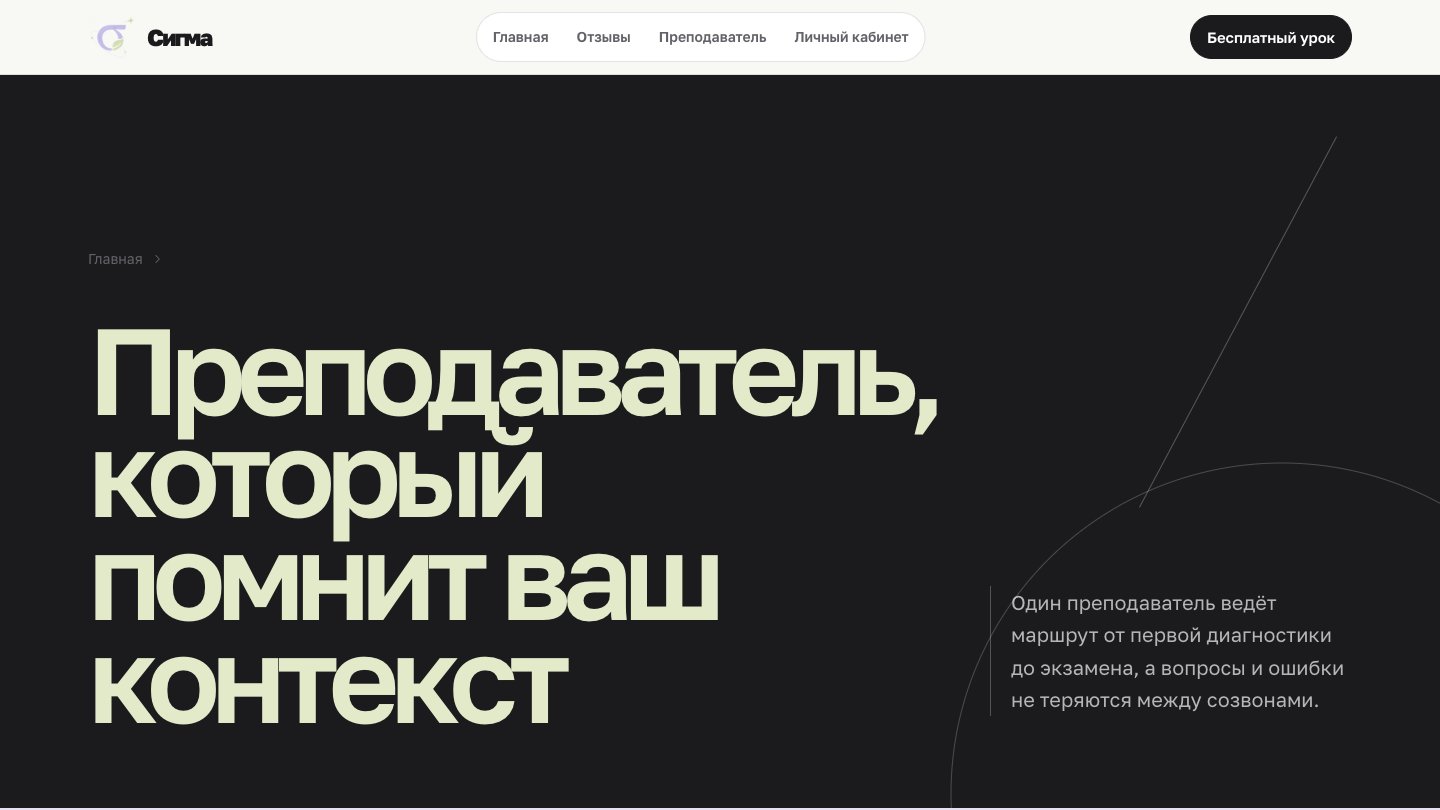Open the Главная nav menu item
The width and height of the screenshot is (1440, 810).
point(521,37)
